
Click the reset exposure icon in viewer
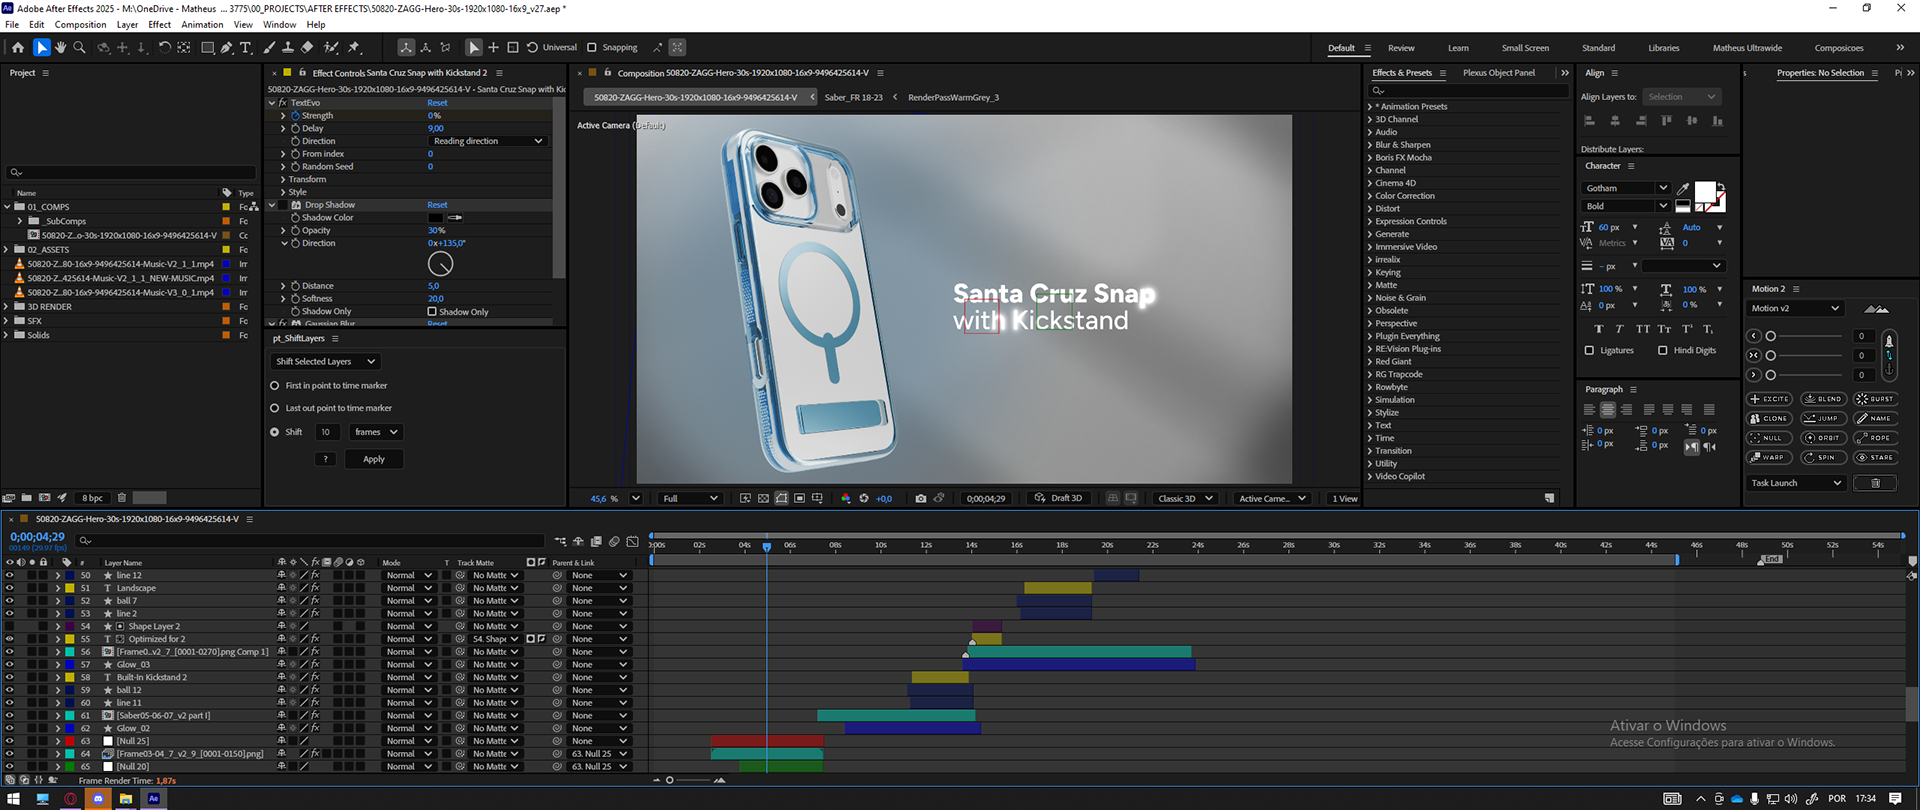click(x=864, y=498)
